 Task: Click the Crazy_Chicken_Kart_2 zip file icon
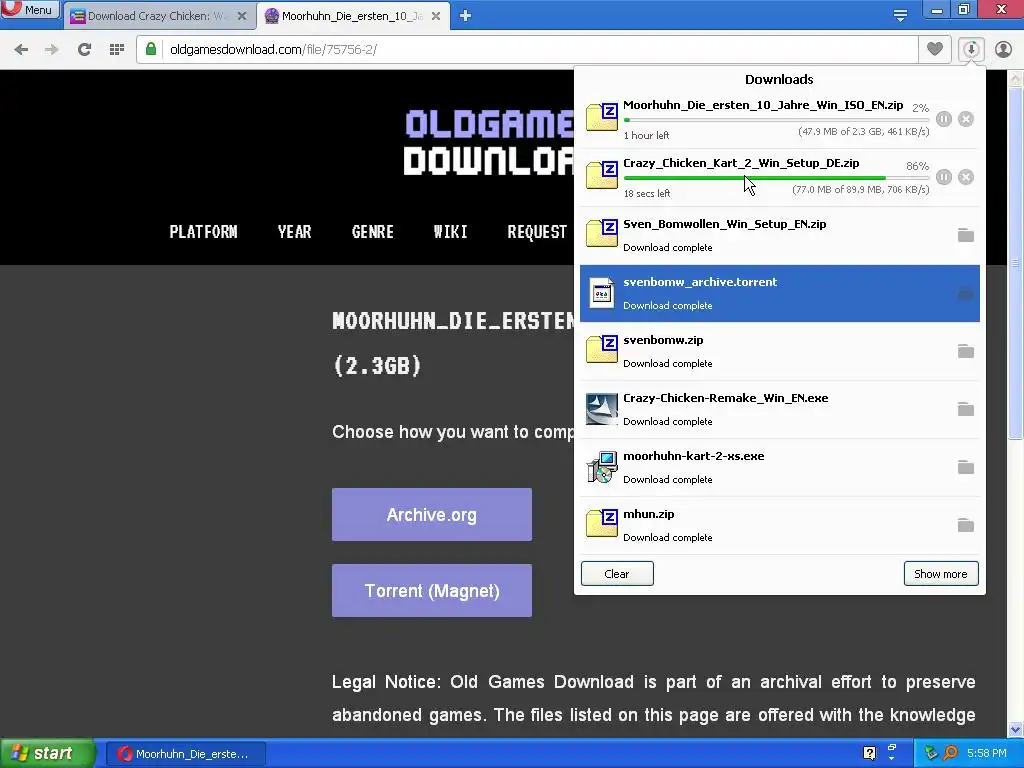pos(601,175)
